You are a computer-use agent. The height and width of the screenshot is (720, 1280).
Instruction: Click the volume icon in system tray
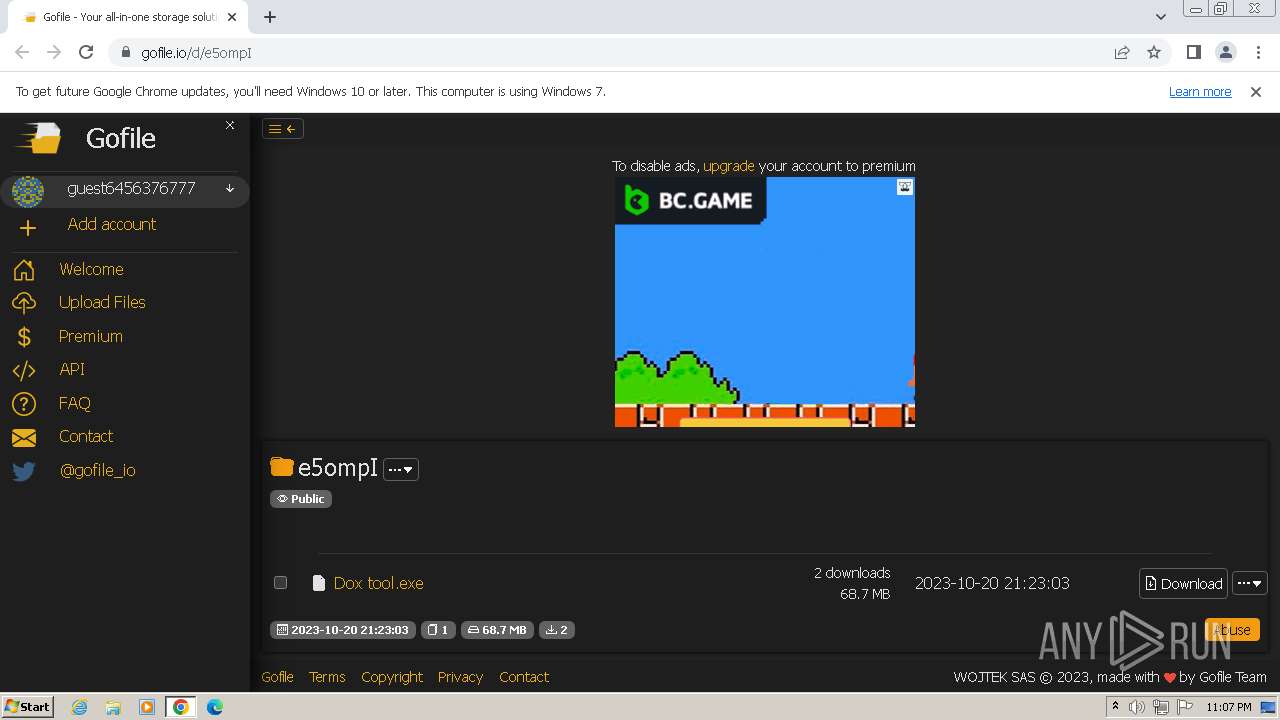click(1137, 707)
